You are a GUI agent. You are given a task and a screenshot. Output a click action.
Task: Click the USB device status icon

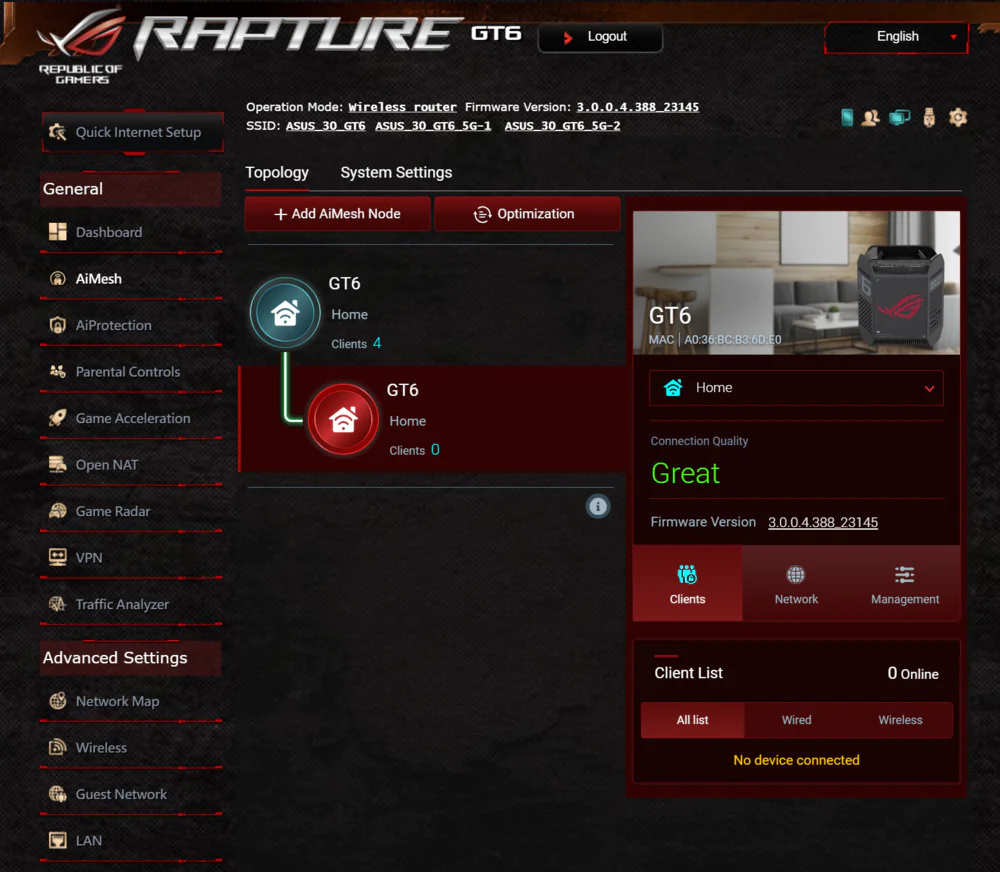pos(929,117)
